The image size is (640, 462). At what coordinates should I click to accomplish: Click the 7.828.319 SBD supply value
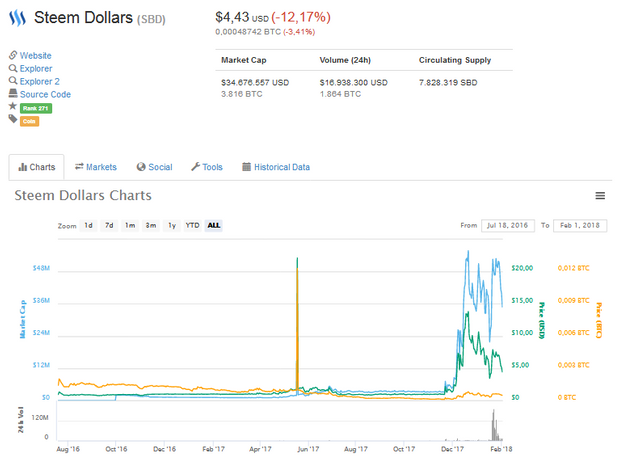click(x=448, y=82)
